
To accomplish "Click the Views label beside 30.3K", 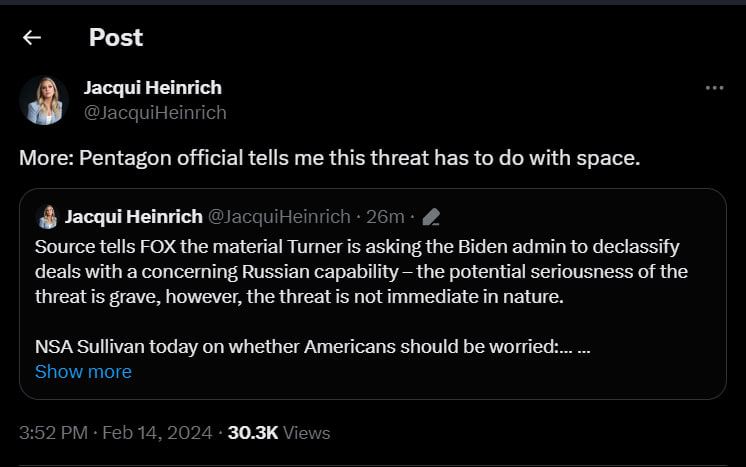I will (307, 433).
